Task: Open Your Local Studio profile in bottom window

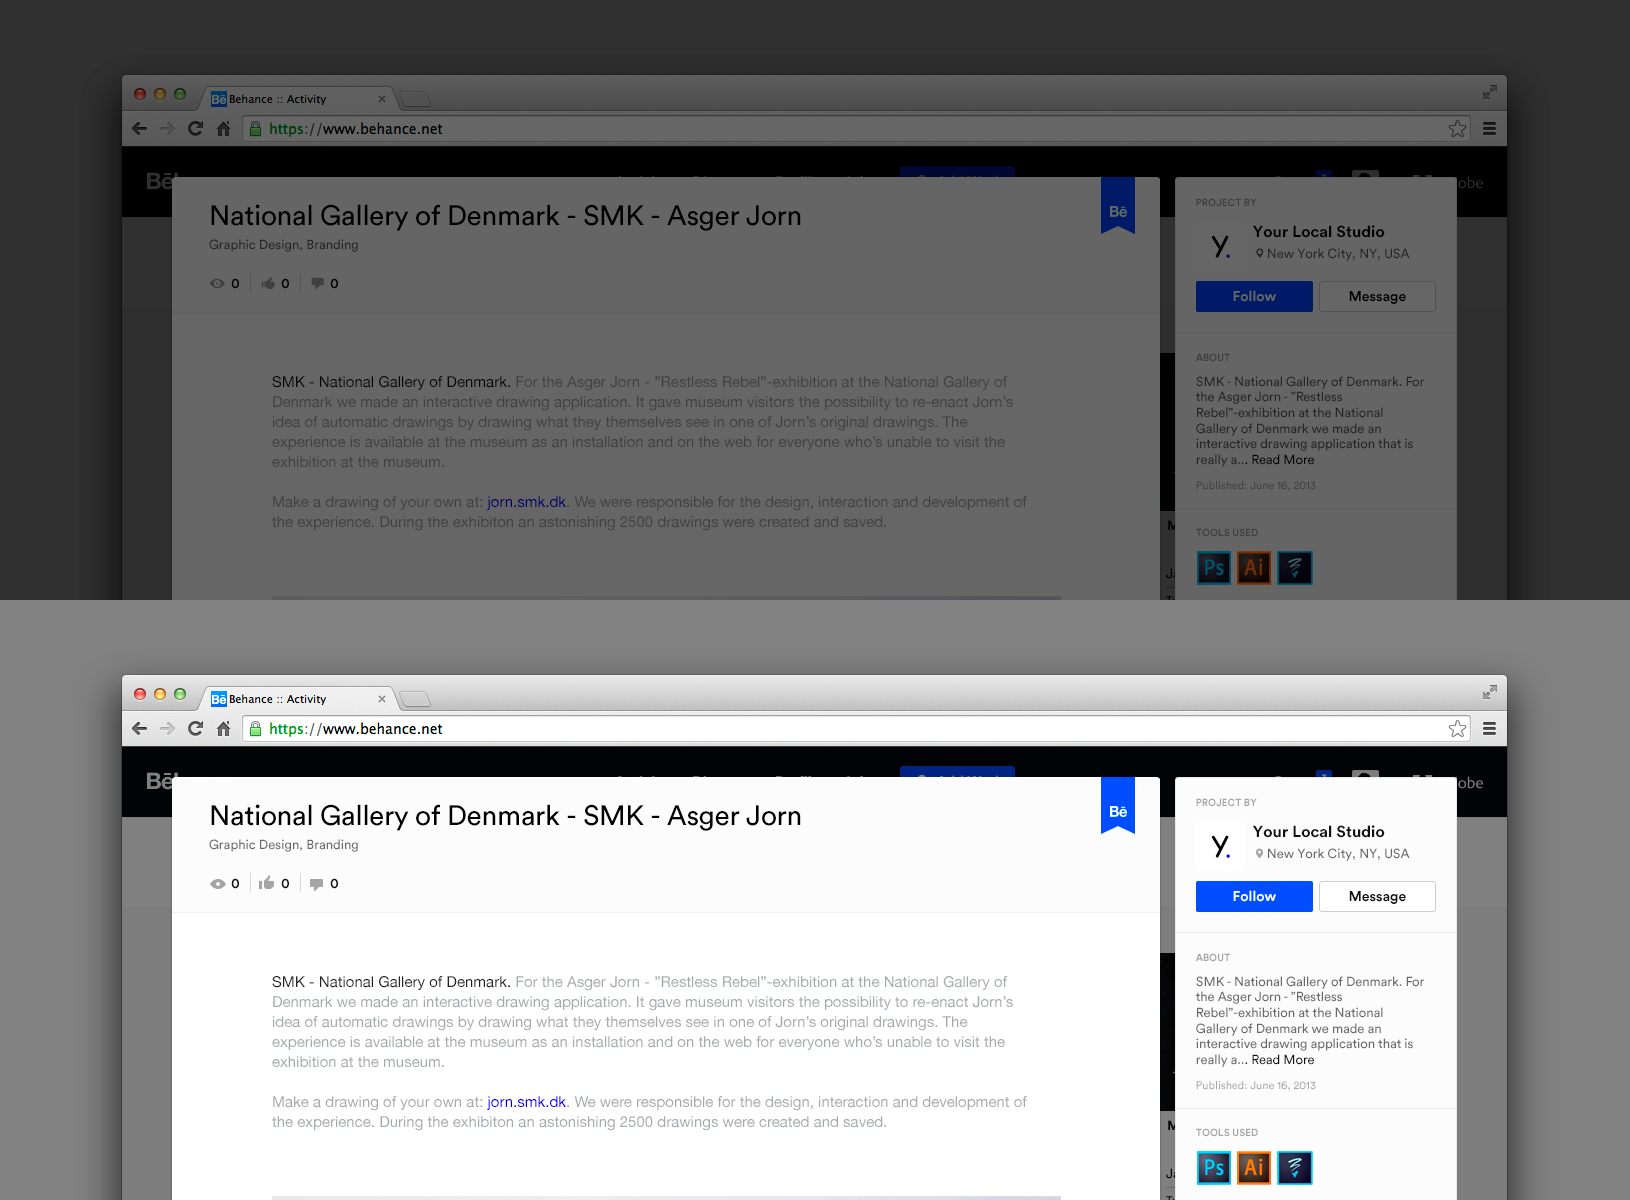Action: coord(1318,831)
